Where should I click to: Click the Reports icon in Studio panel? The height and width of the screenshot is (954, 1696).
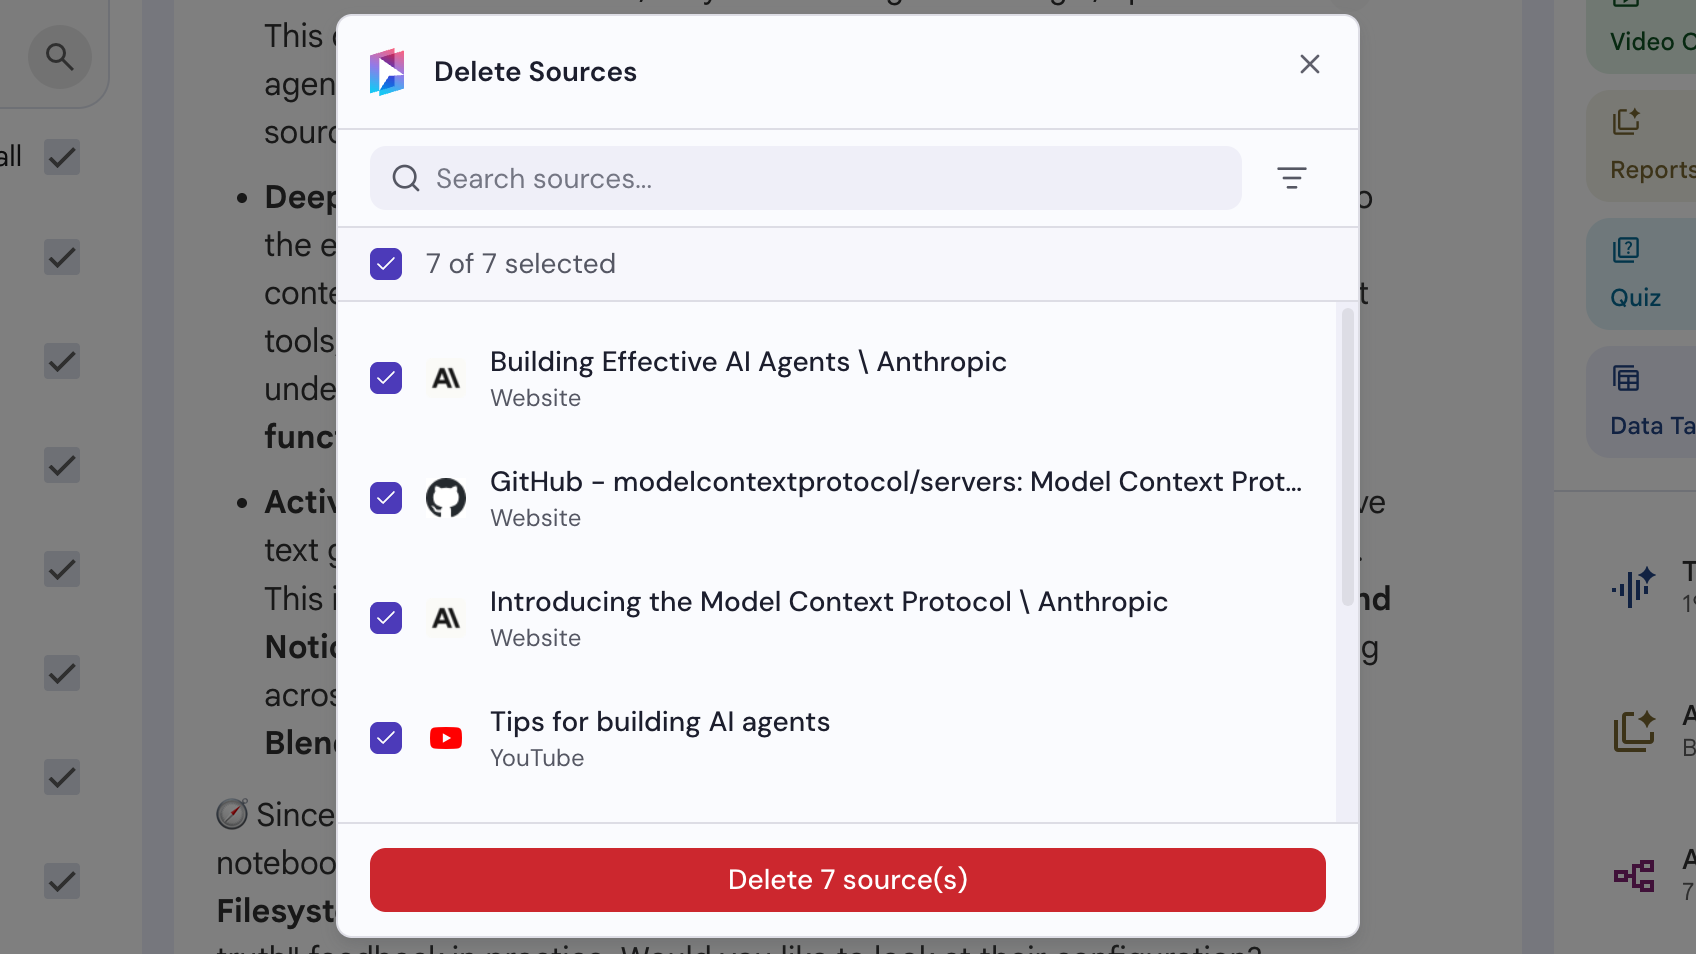click(1626, 122)
